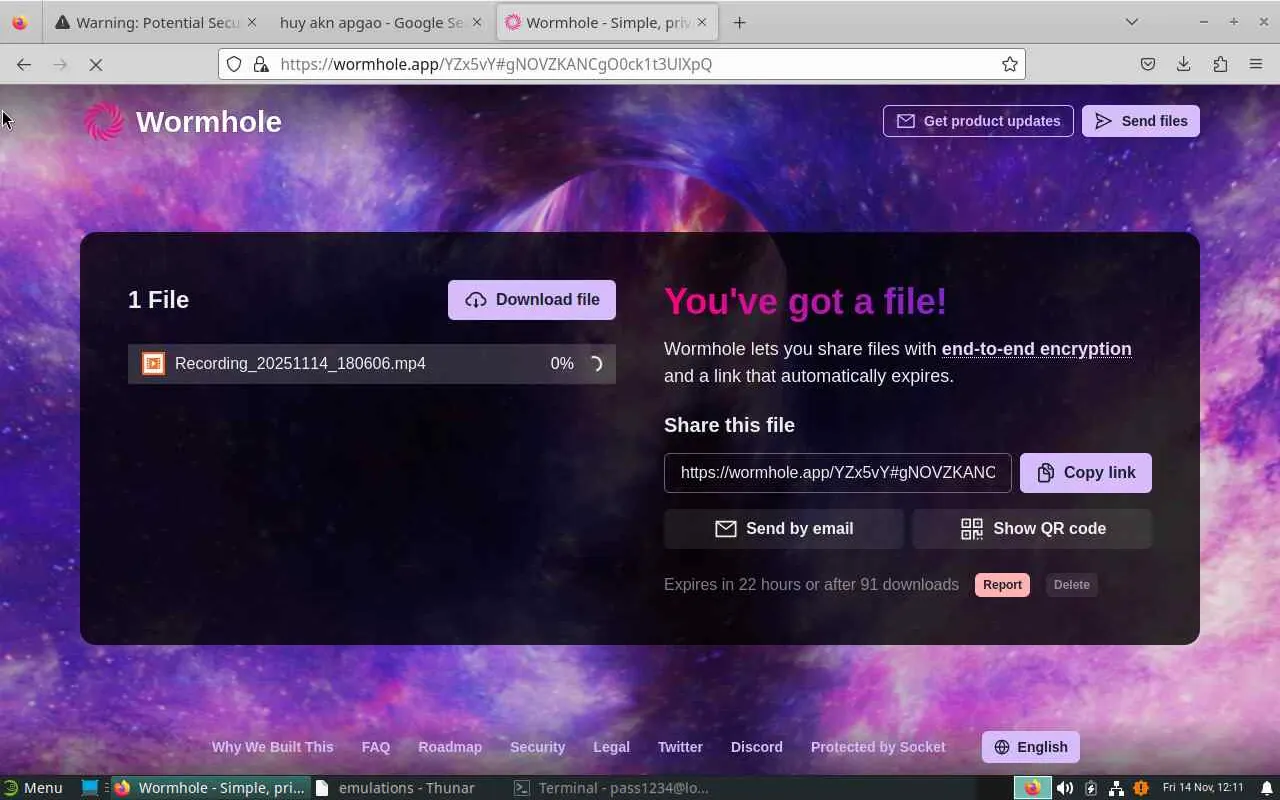Click the Firefox icon in system tray
Viewport: 1280px width, 800px height.
coord(1033,788)
